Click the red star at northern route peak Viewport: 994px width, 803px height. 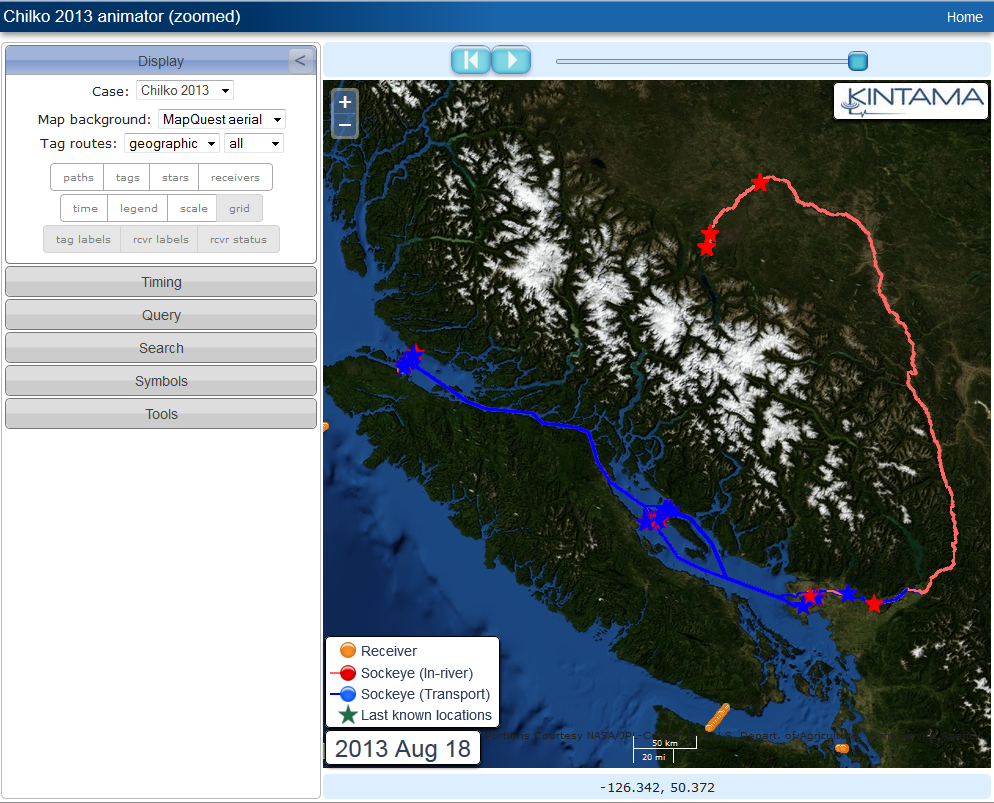click(x=760, y=183)
